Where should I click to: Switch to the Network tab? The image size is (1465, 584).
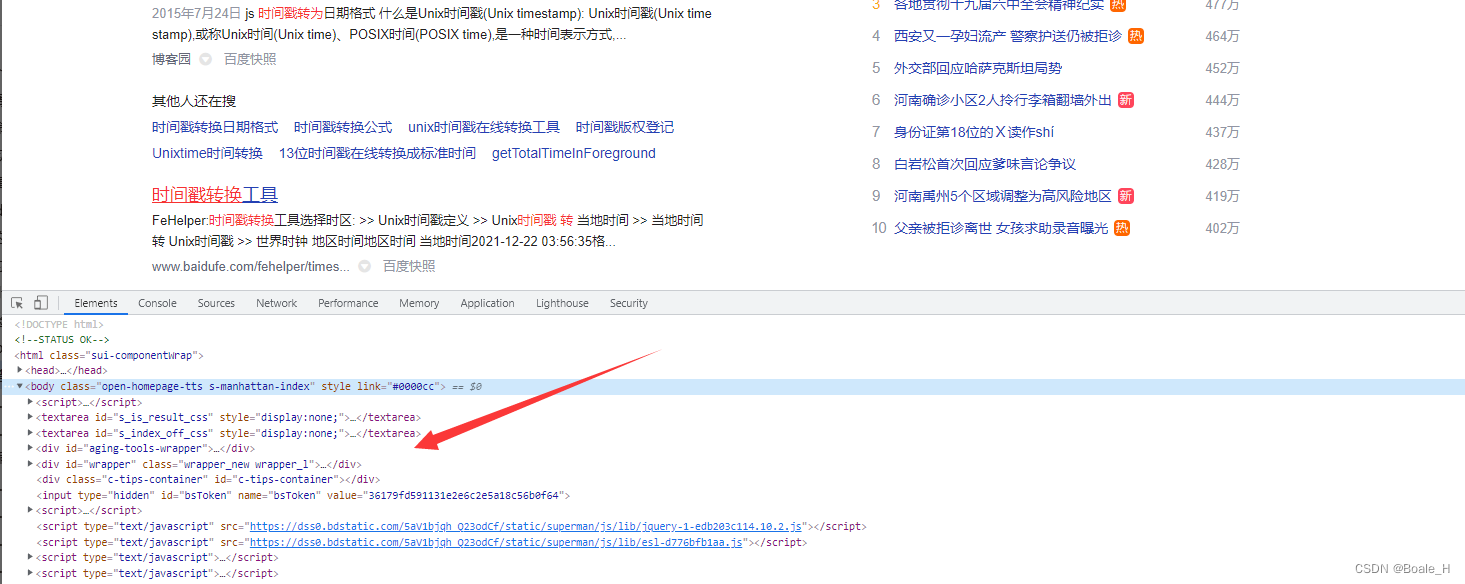[x=277, y=303]
